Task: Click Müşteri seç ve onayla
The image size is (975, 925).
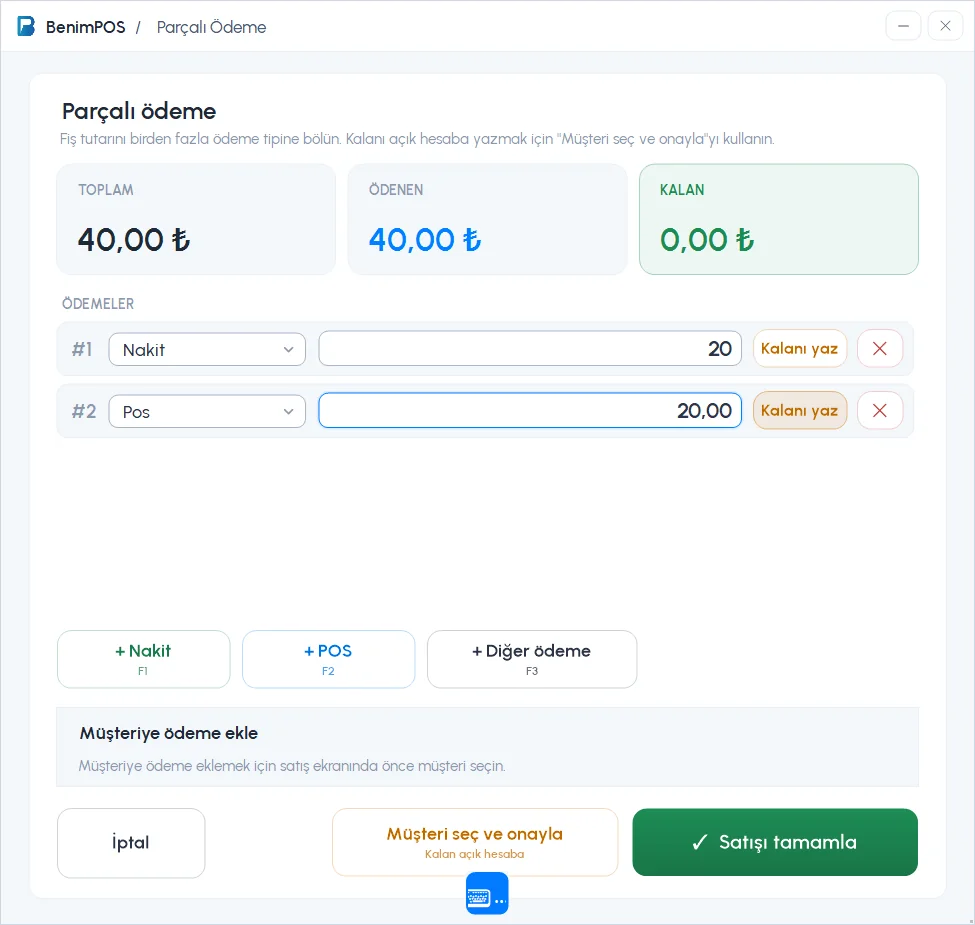Action: pos(475,842)
